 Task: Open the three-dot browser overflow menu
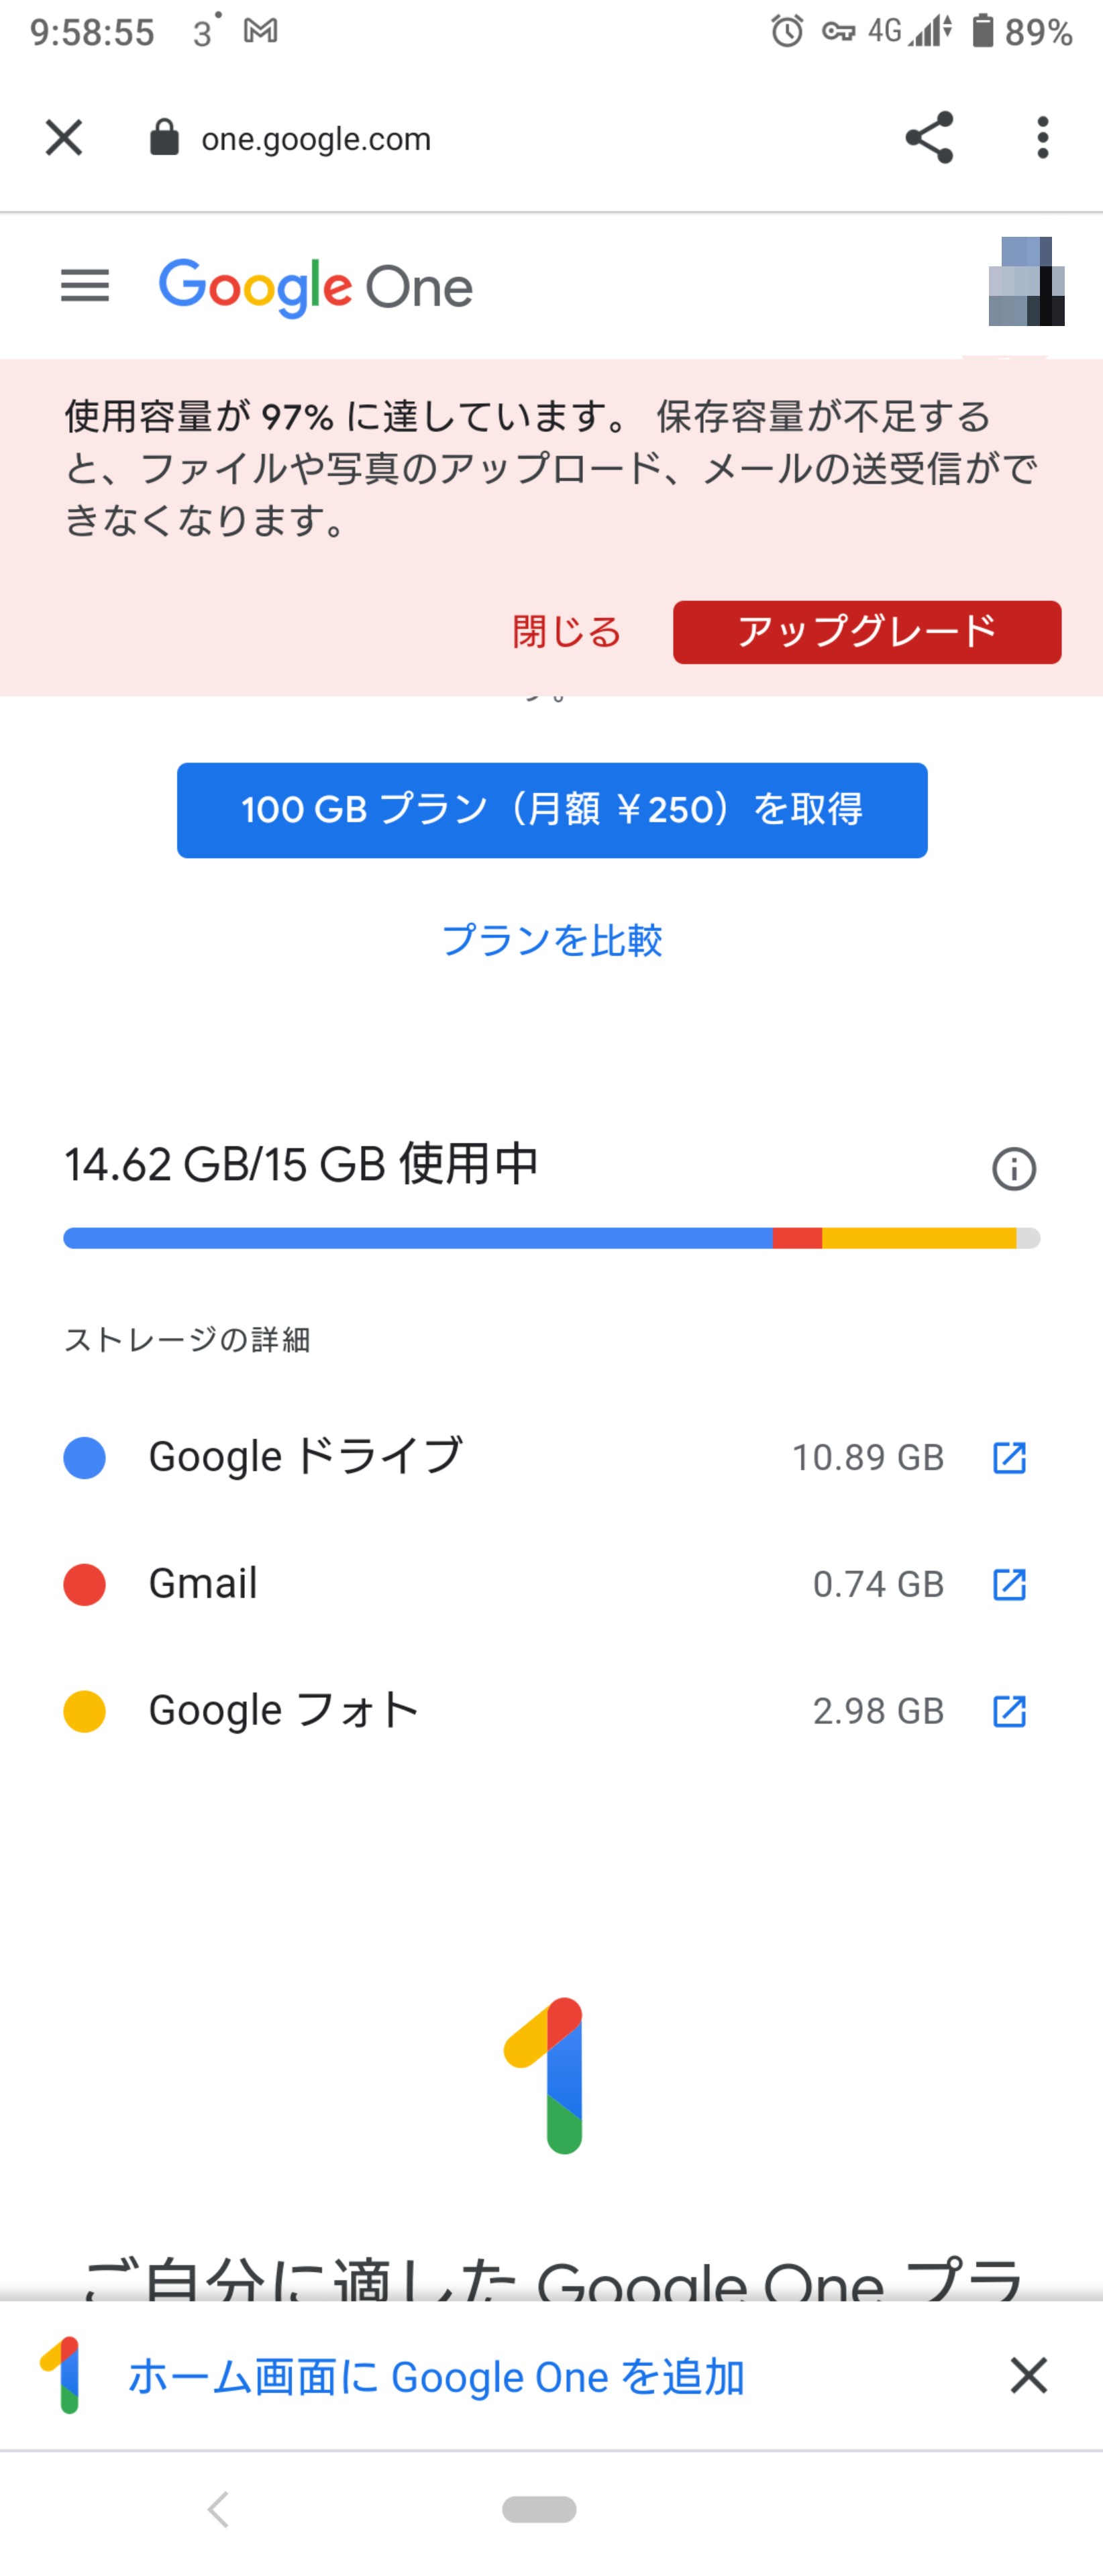[1042, 138]
